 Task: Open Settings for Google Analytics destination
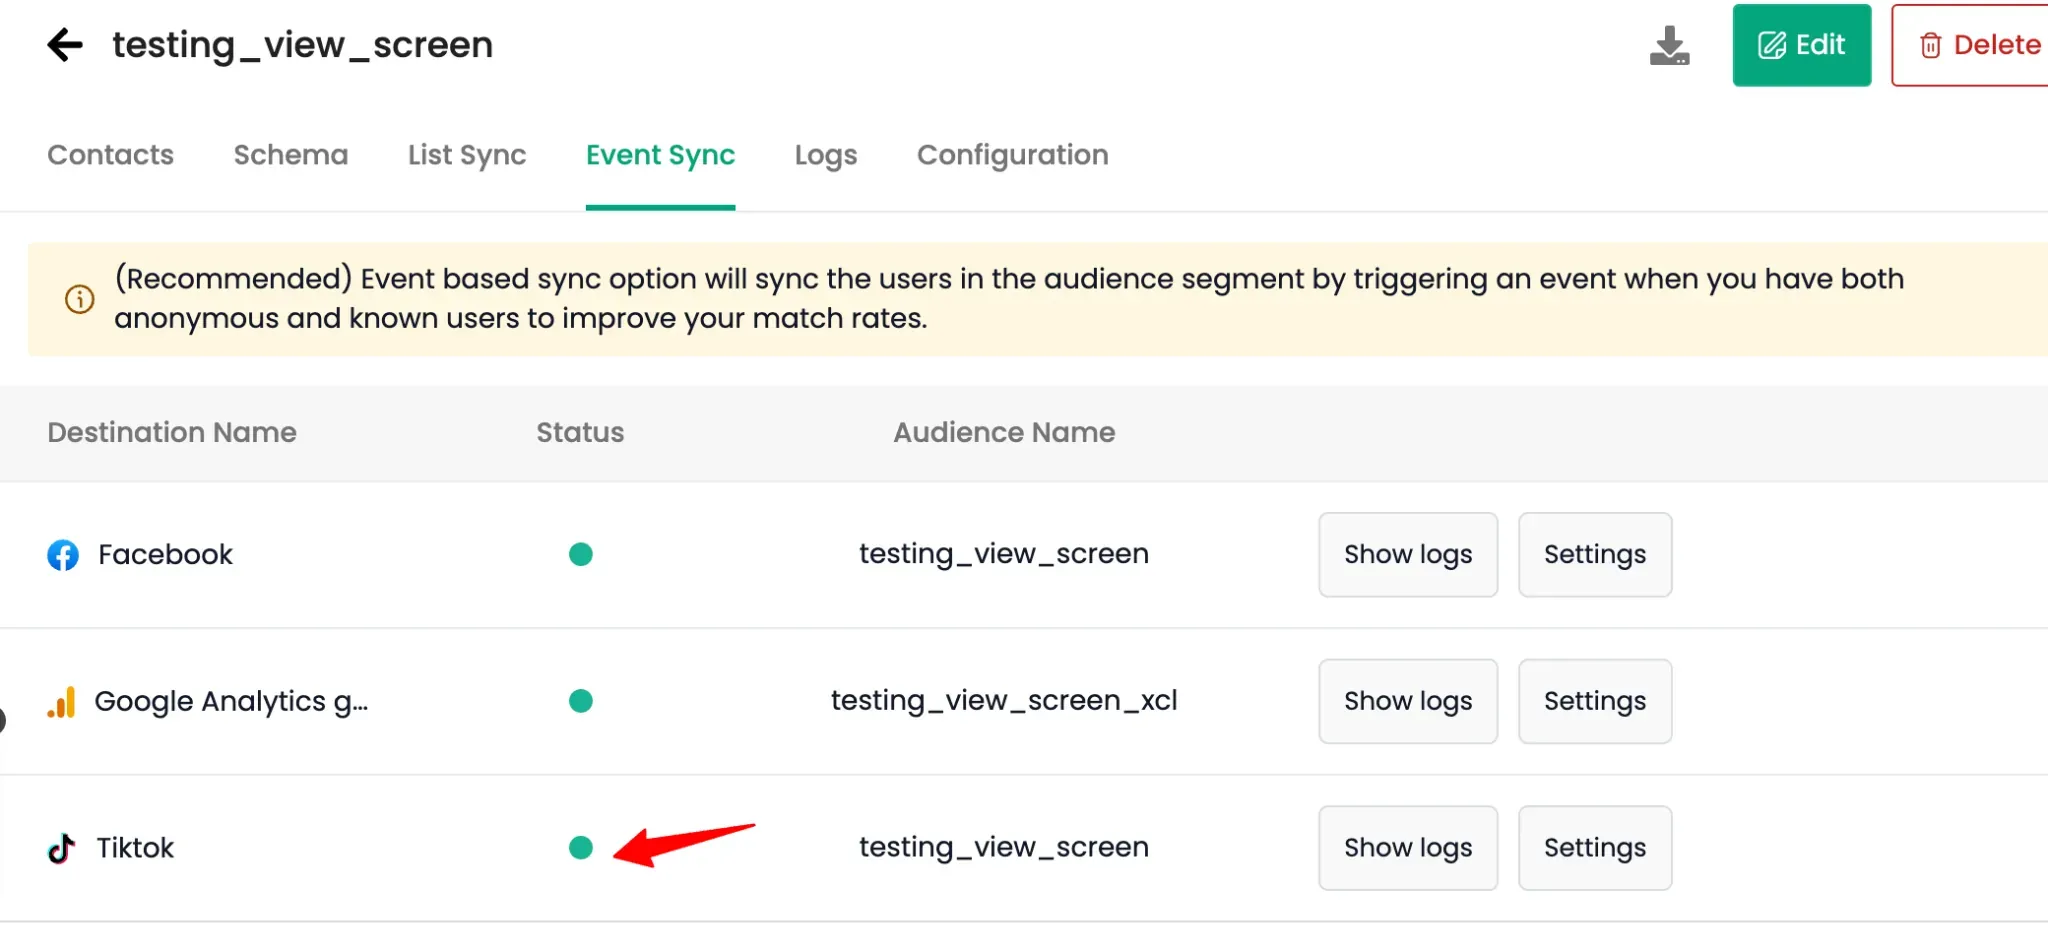tap(1595, 701)
